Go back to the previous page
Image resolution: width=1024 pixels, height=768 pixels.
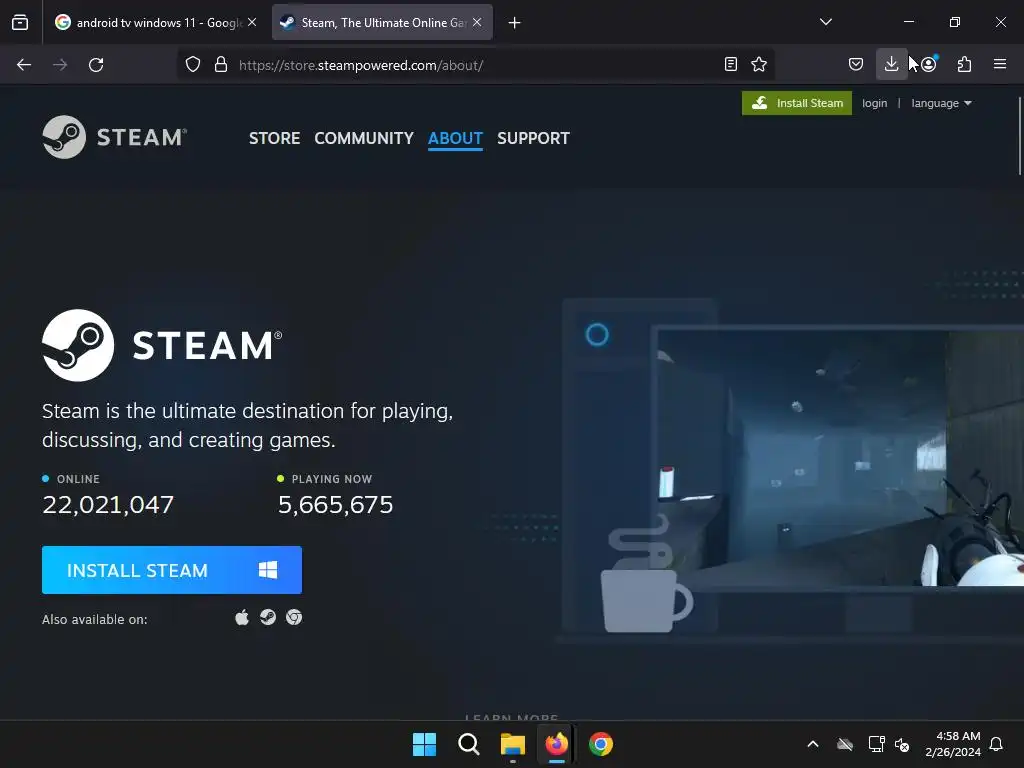[x=24, y=65]
